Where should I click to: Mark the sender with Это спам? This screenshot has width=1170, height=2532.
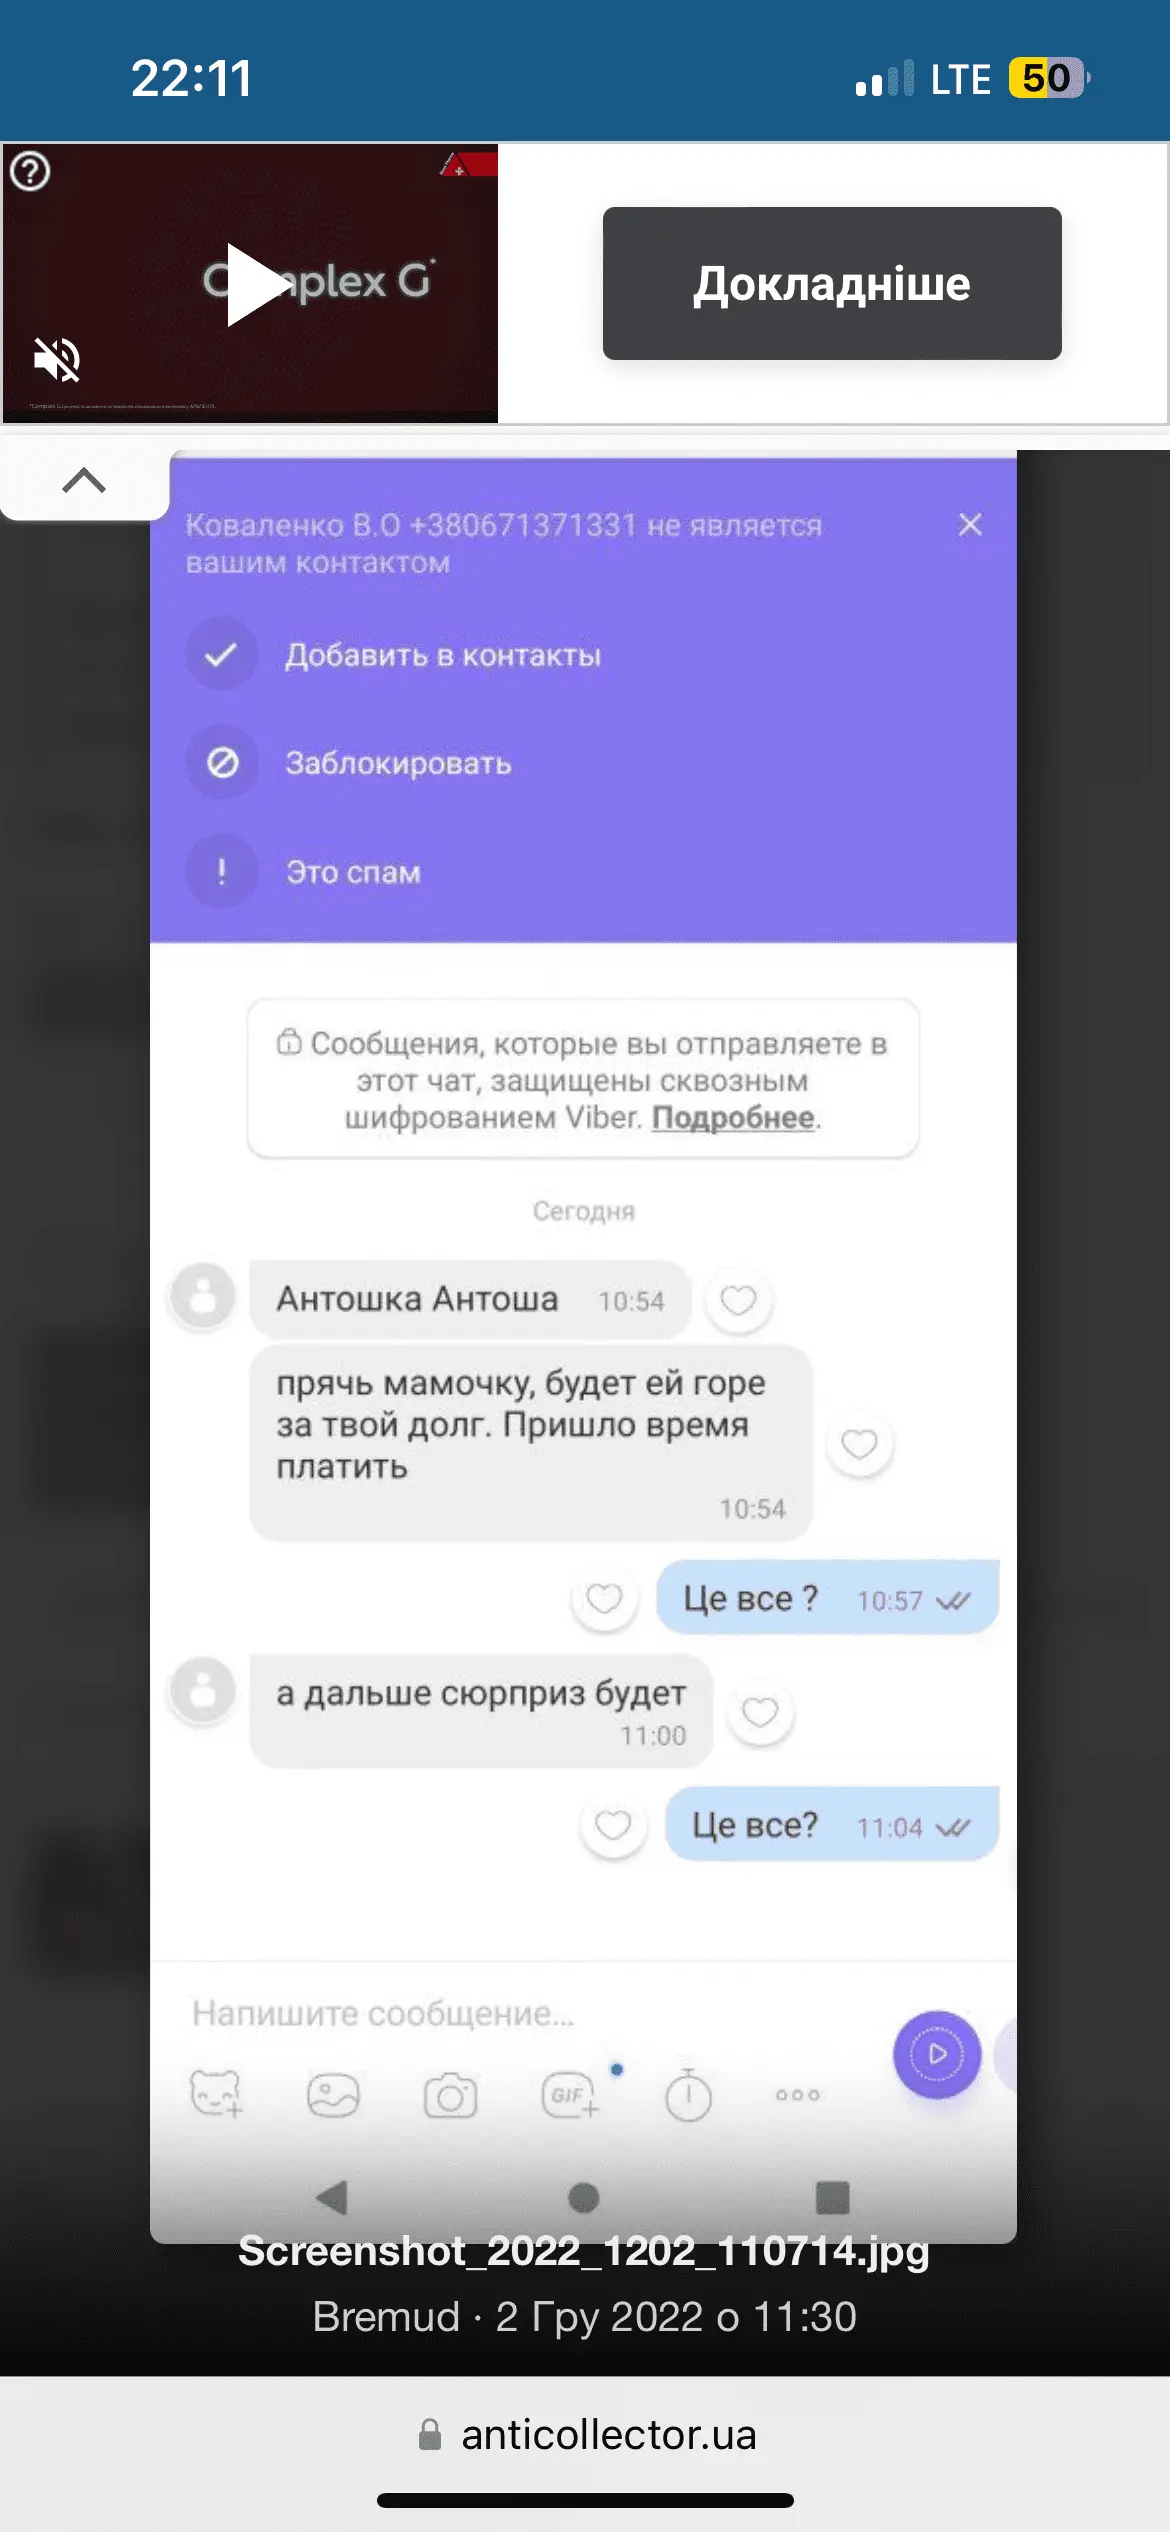[x=353, y=872]
